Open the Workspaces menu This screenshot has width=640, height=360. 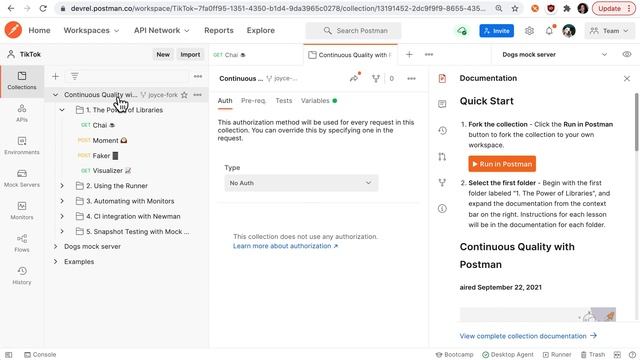click(91, 30)
